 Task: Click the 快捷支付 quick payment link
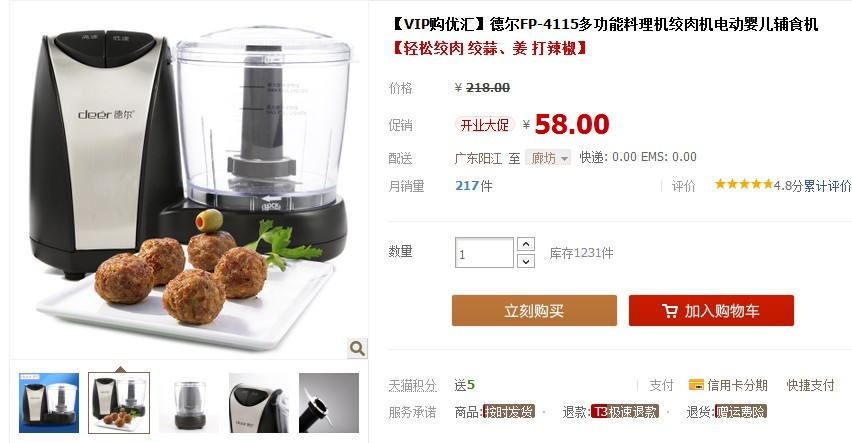pos(810,385)
